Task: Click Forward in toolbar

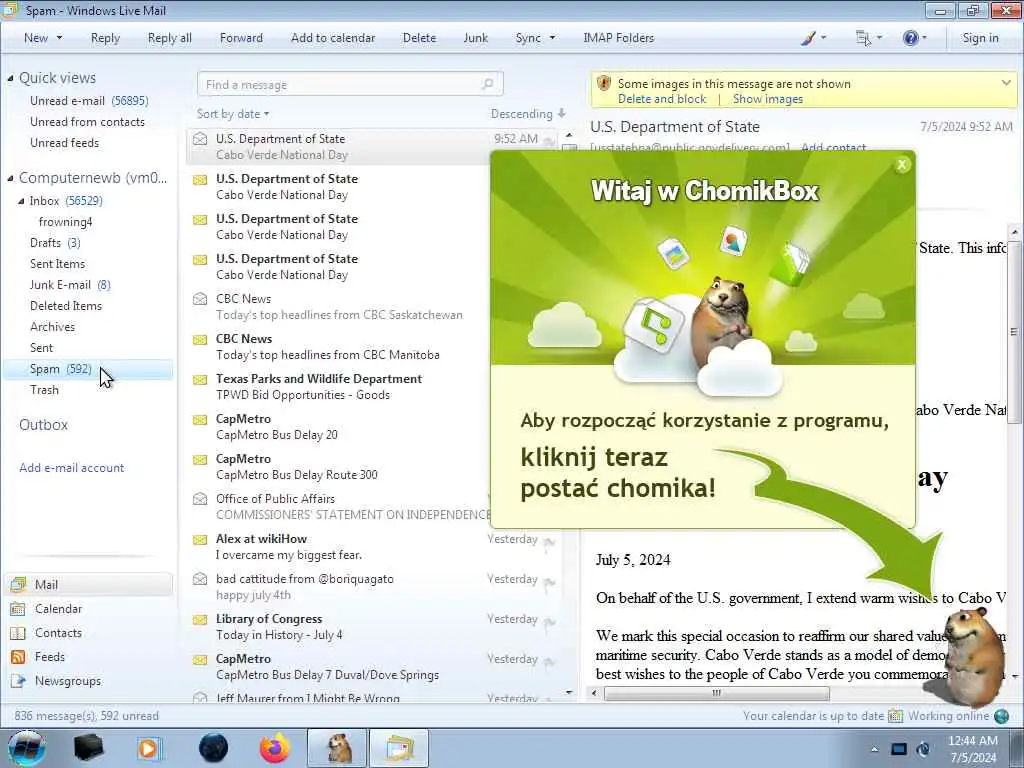Action: (241, 38)
